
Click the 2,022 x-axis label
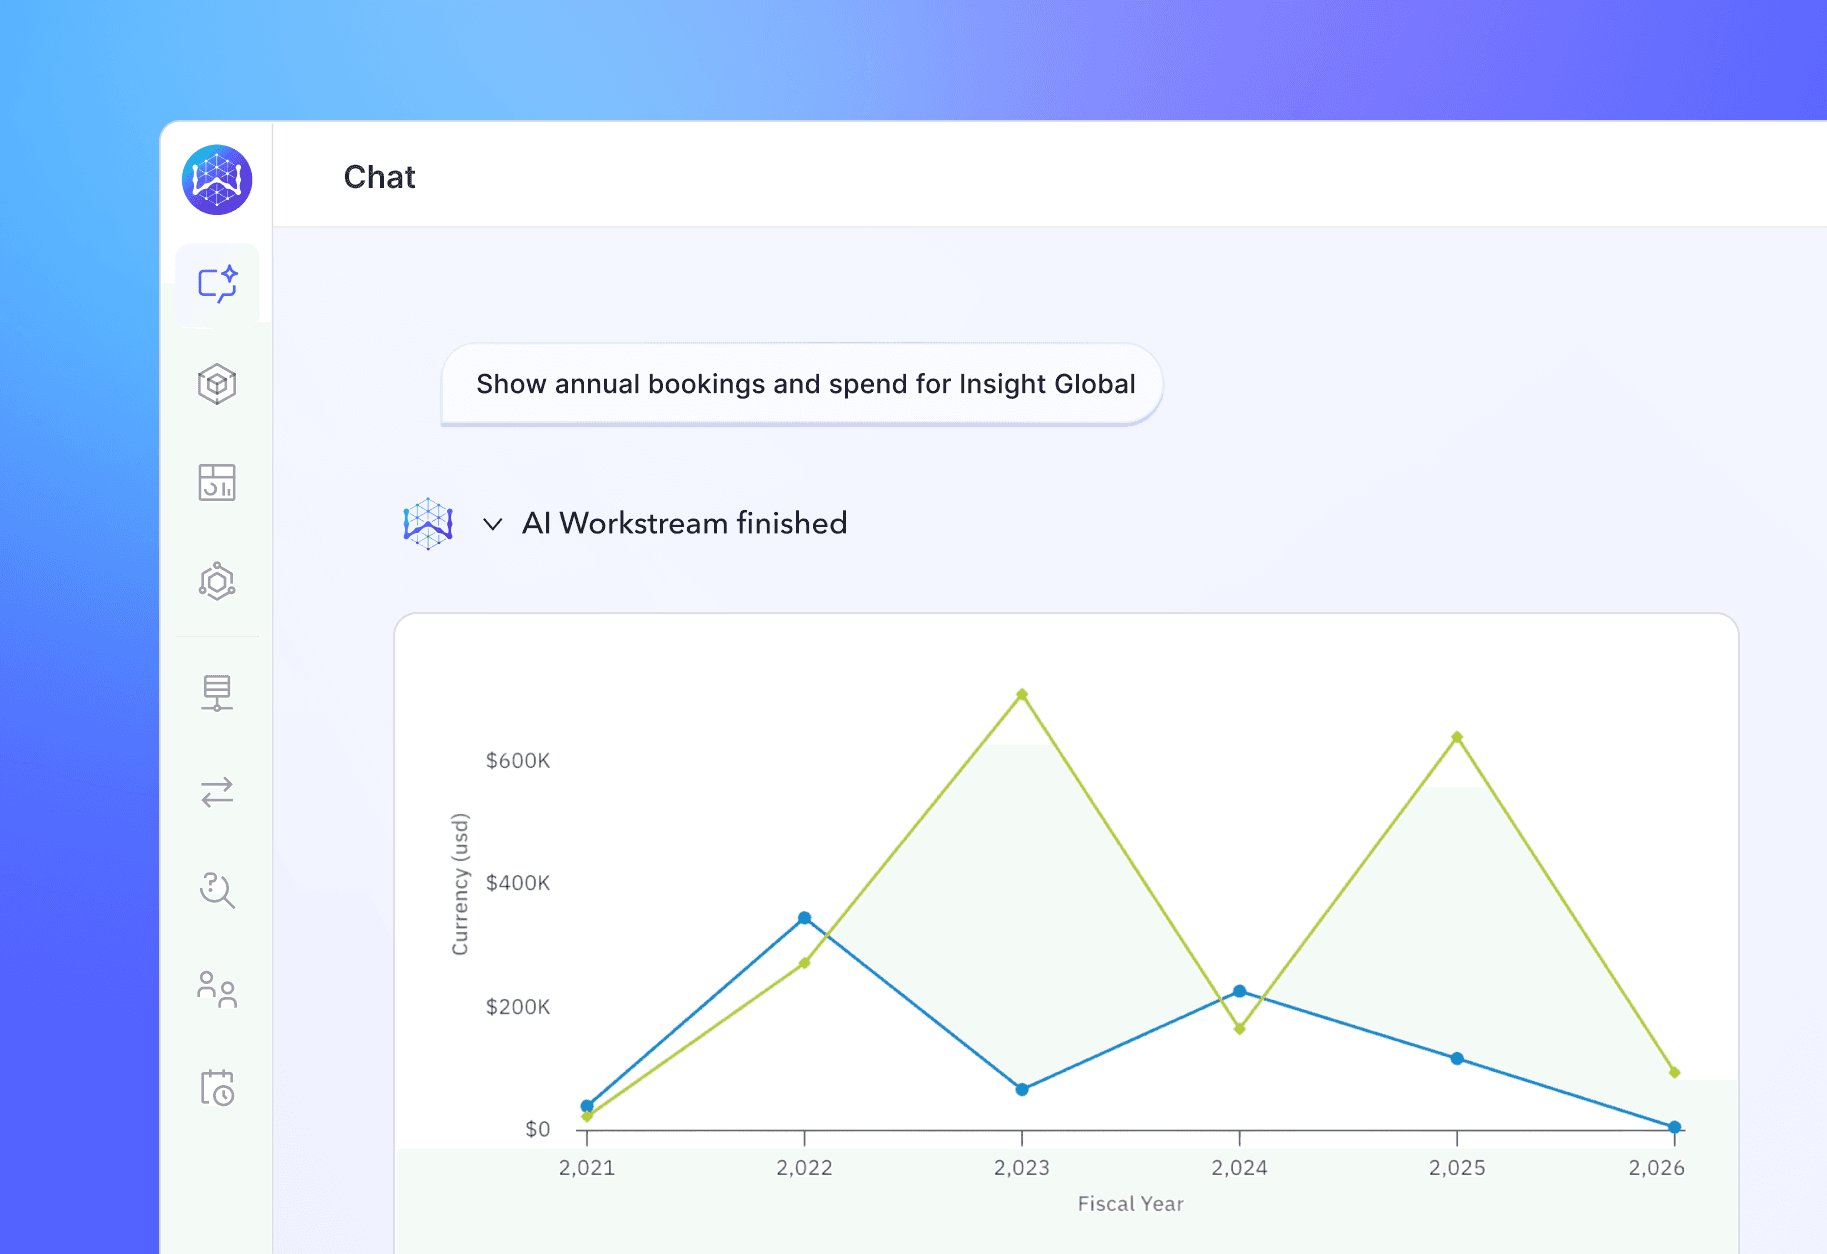coord(805,1168)
